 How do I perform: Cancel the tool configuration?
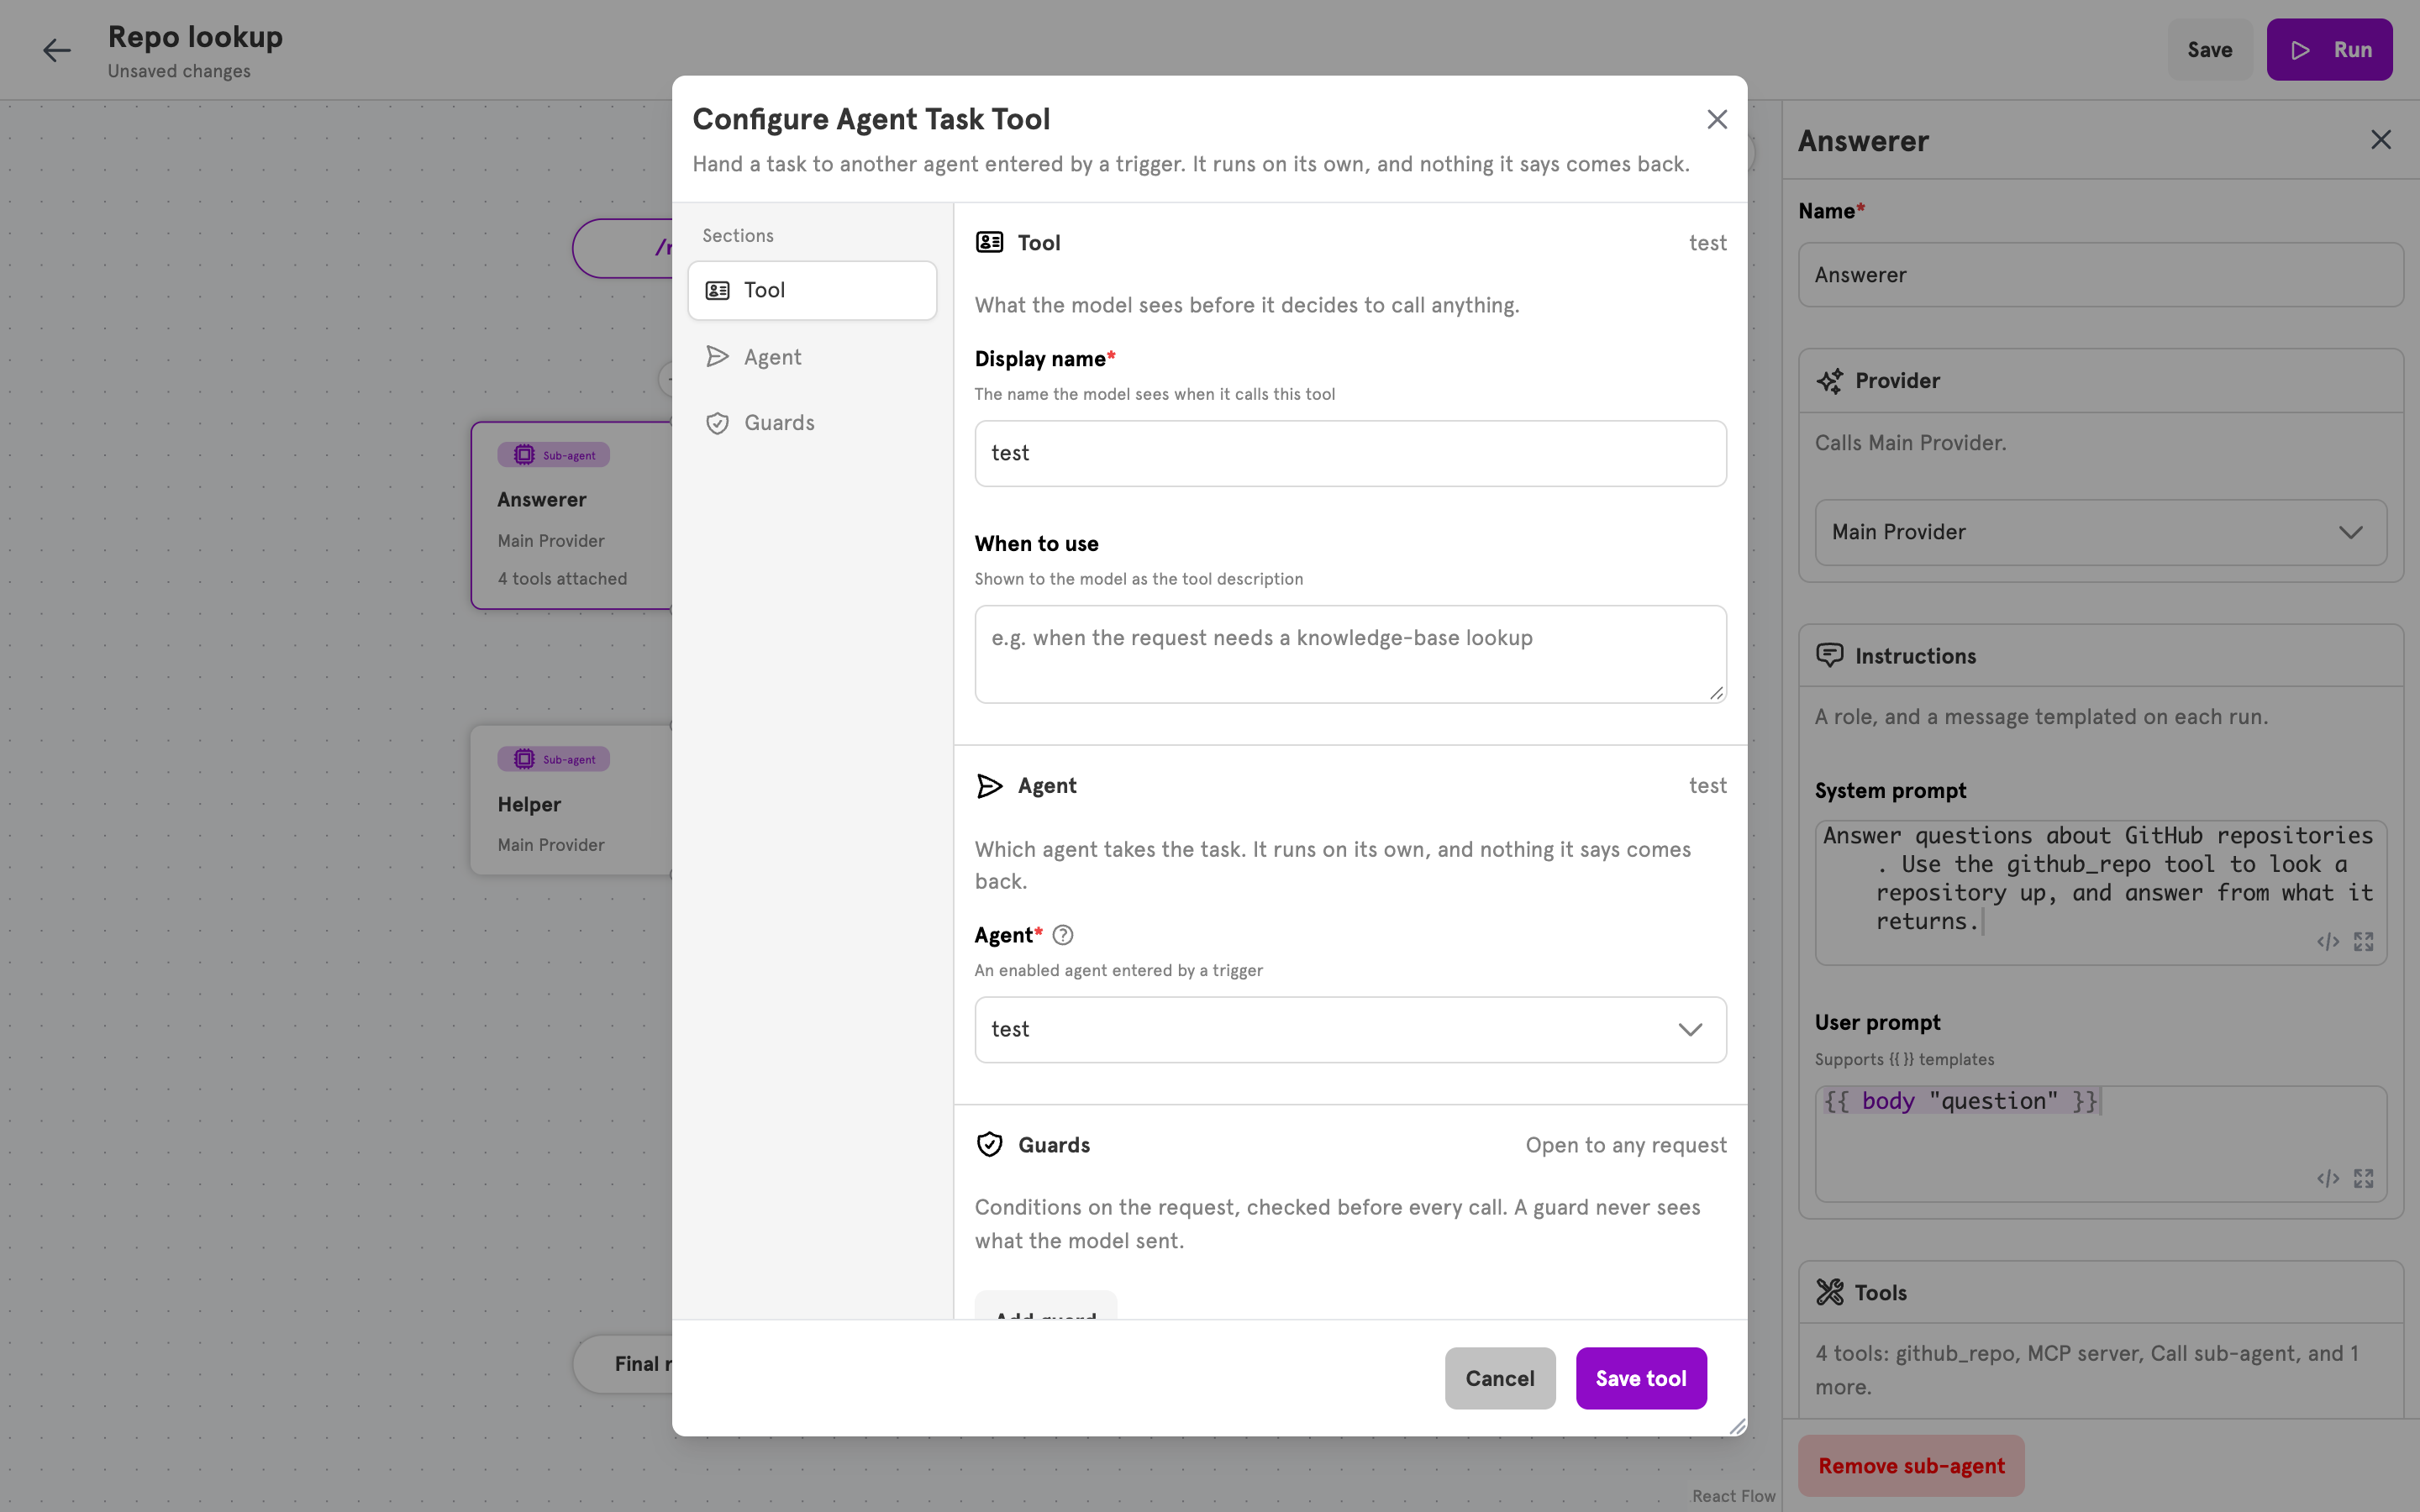[x=1499, y=1378]
